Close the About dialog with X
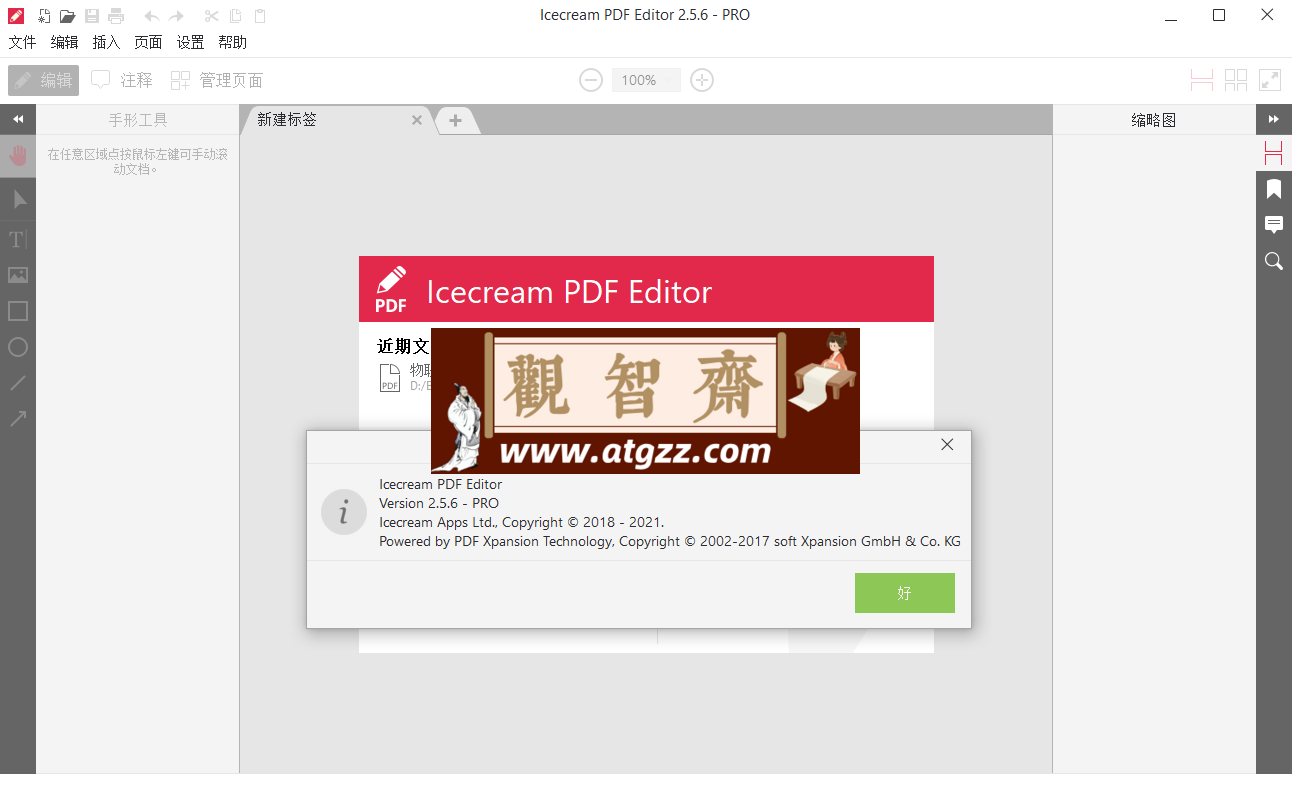 947,445
